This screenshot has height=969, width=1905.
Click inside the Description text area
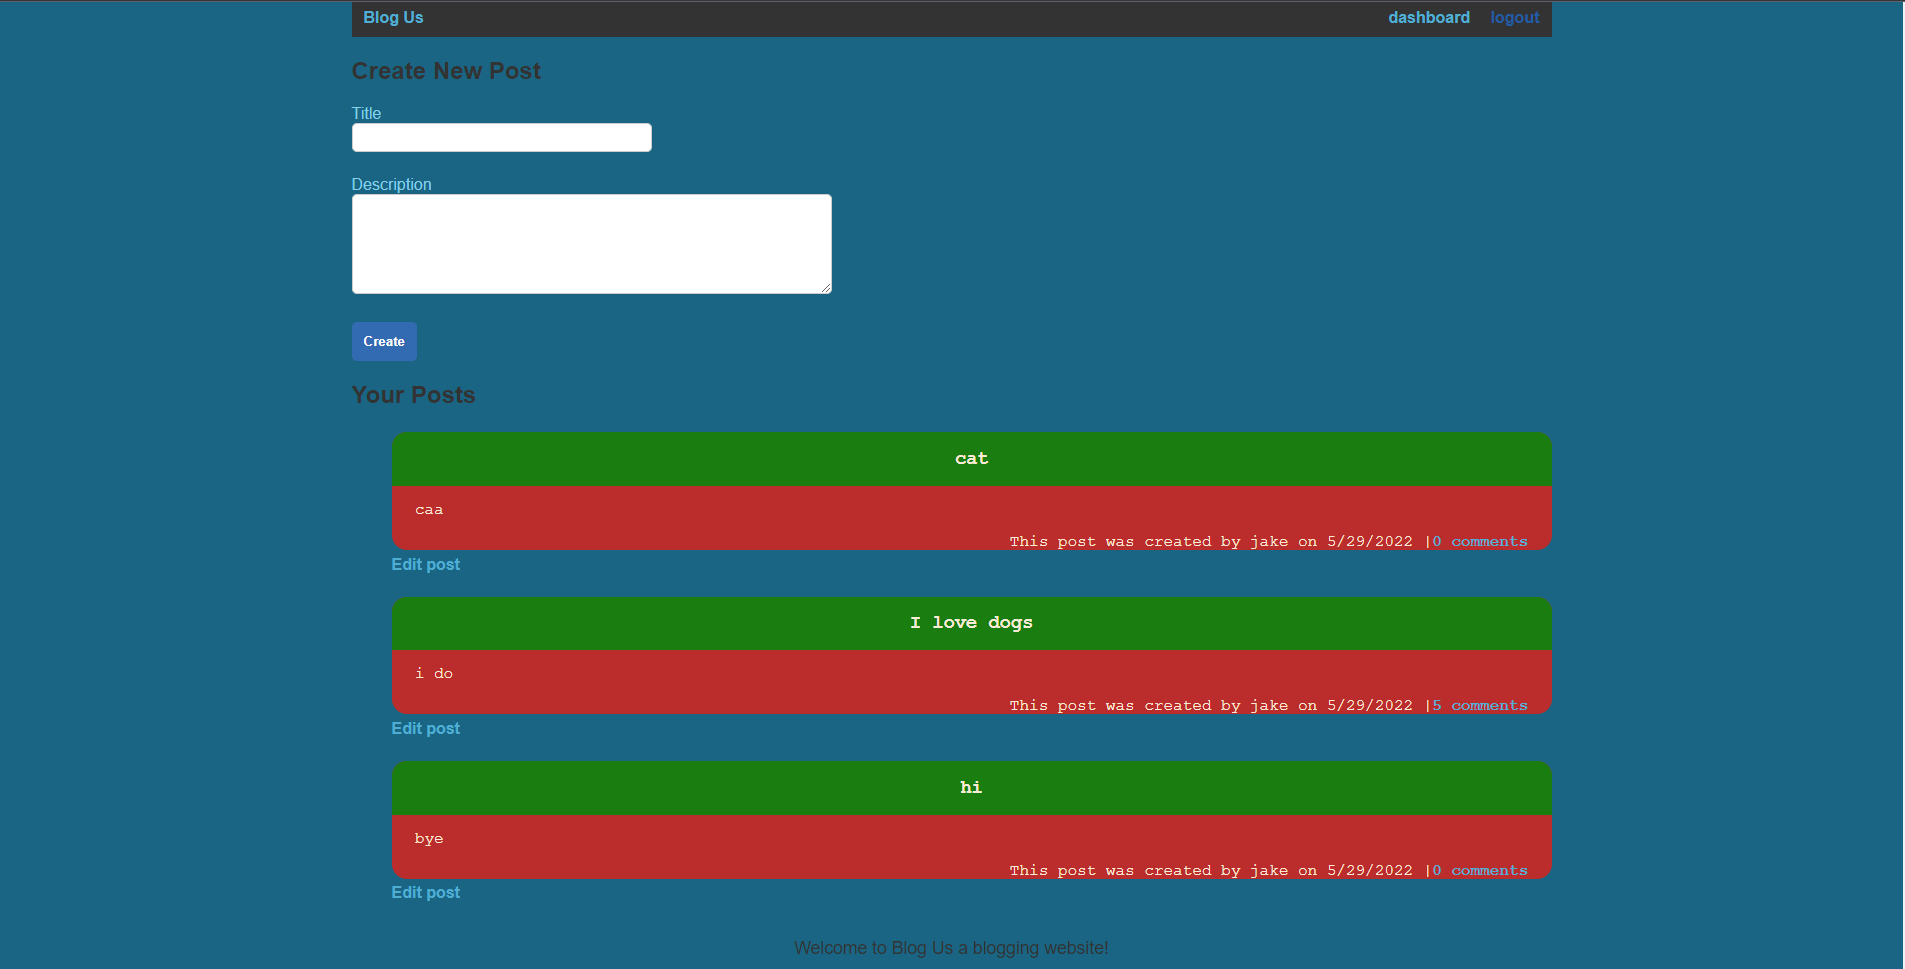click(591, 243)
